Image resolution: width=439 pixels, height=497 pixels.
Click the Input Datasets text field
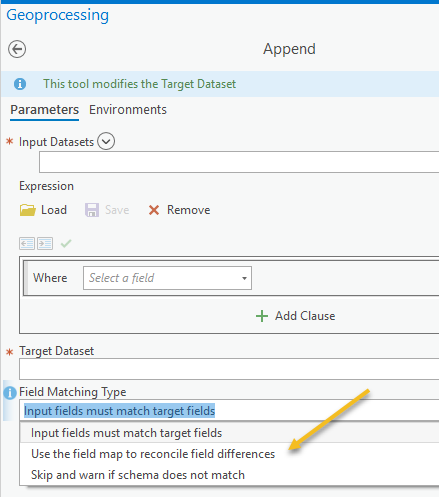(x=239, y=162)
